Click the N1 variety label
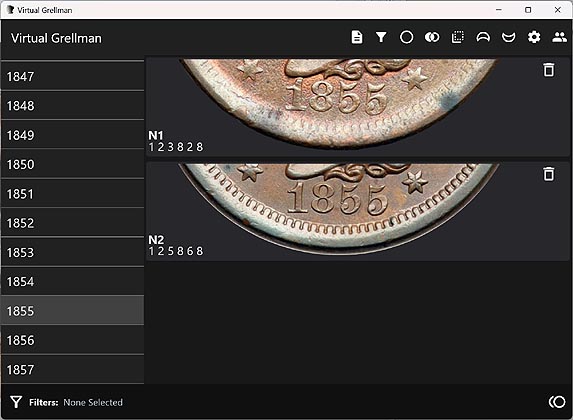This screenshot has height=420, width=573. [x=156, y=135]
